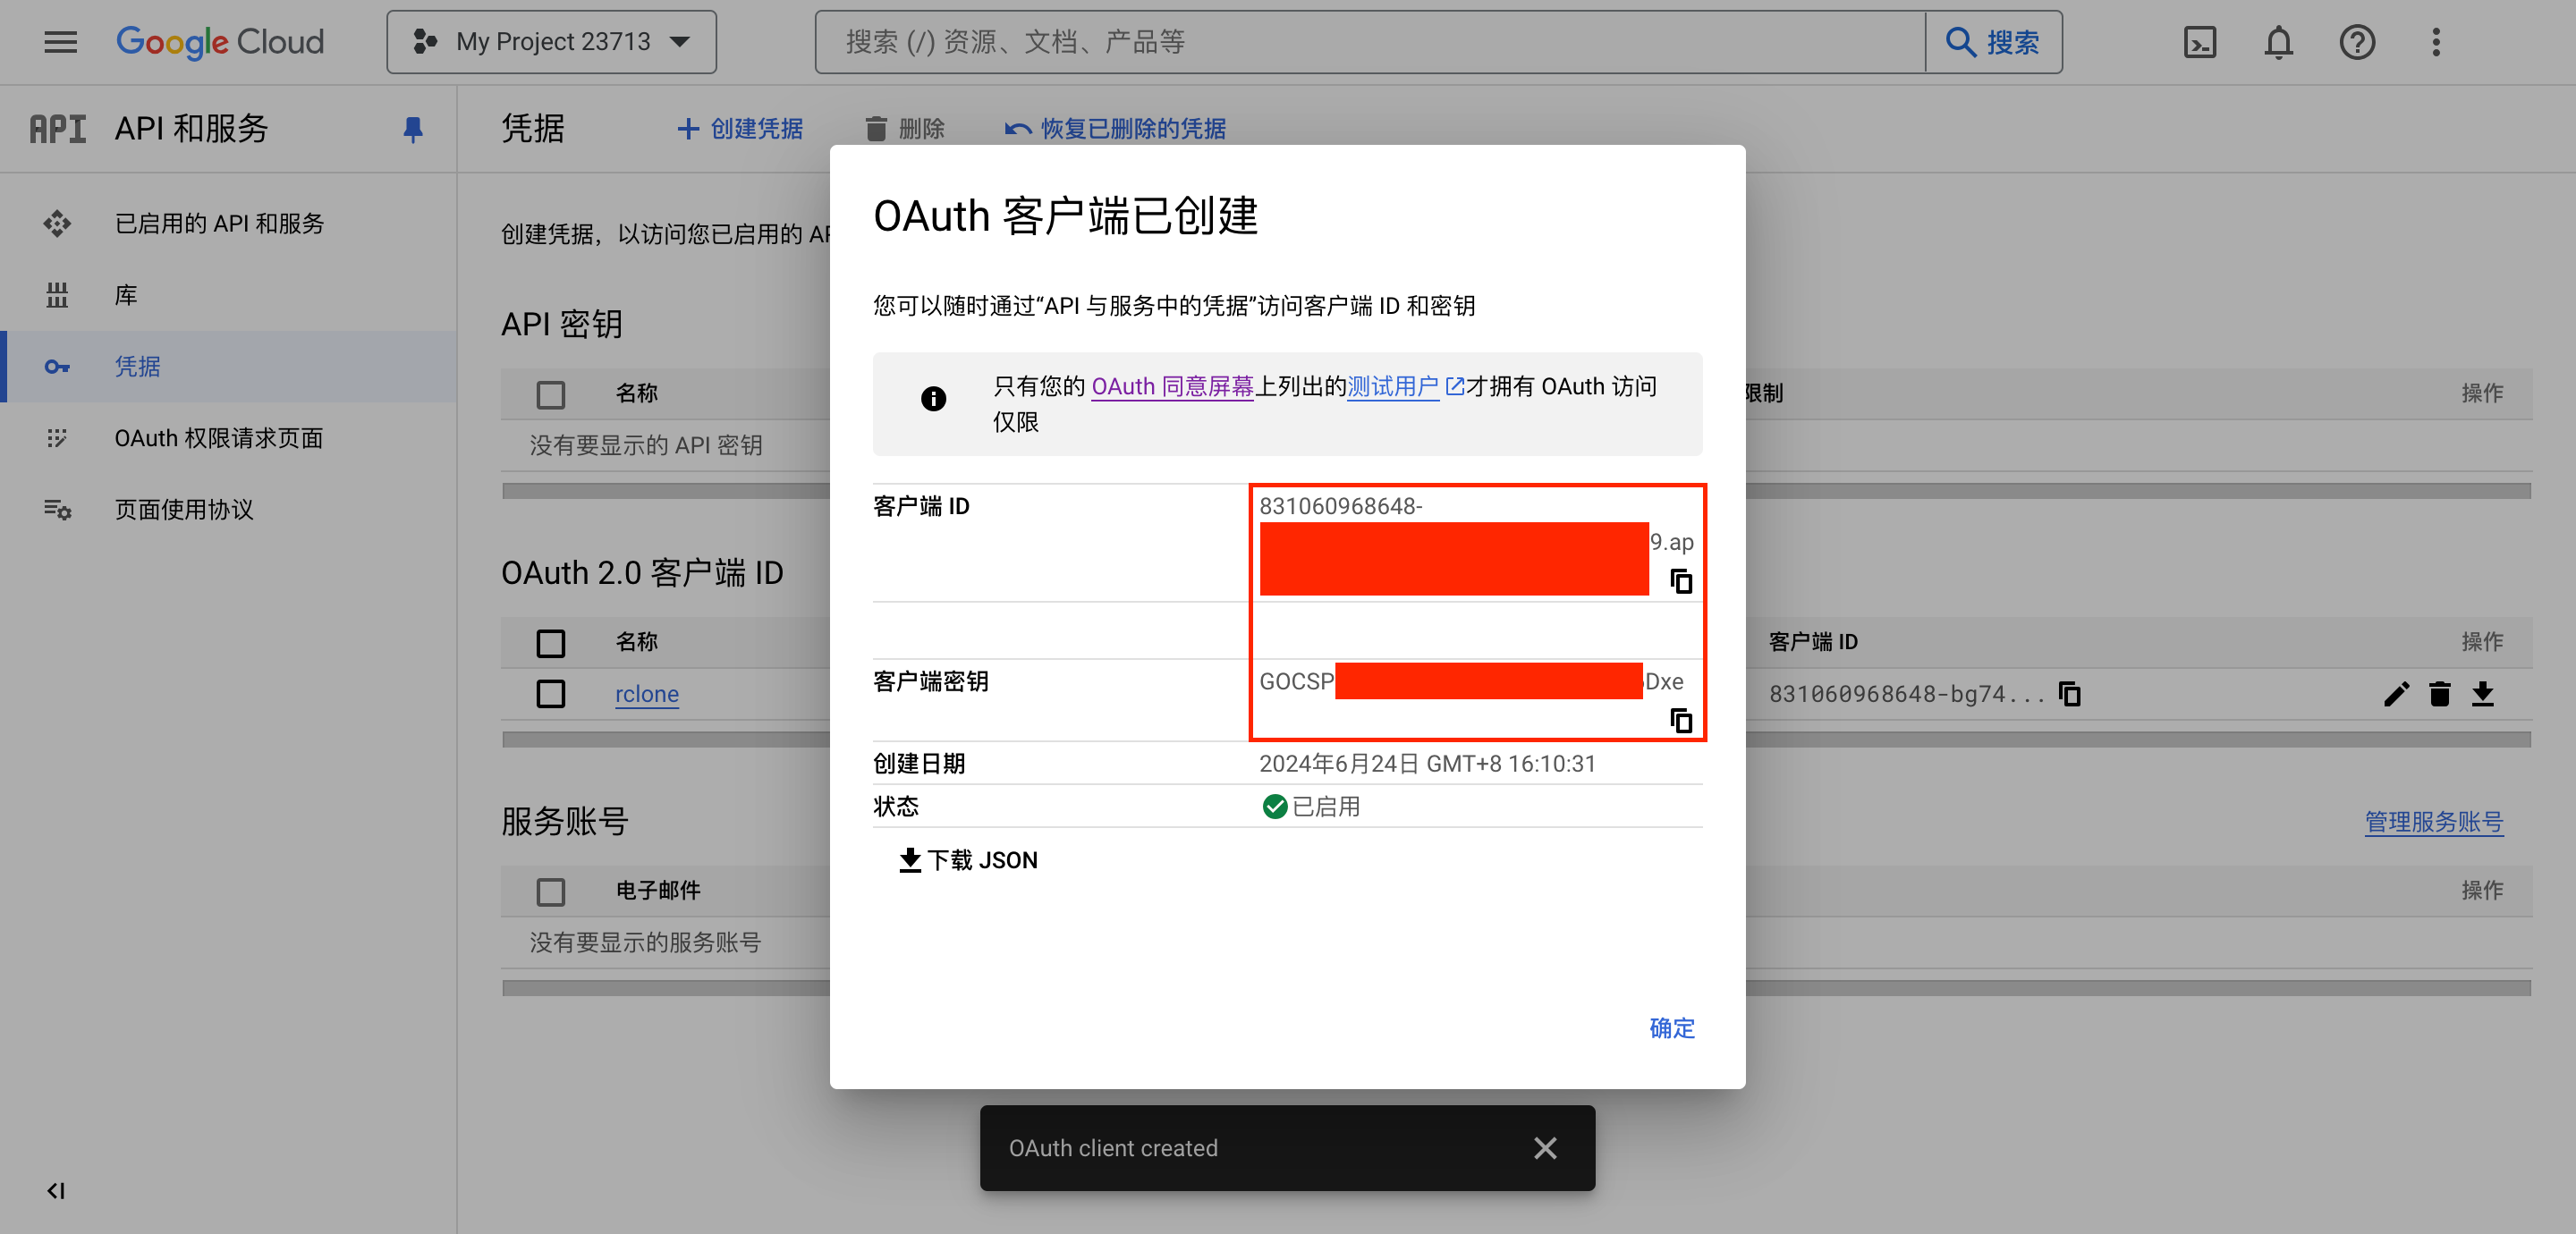
Task: Copy the 客户端 ID in dialog
Action: point(1681,581)
